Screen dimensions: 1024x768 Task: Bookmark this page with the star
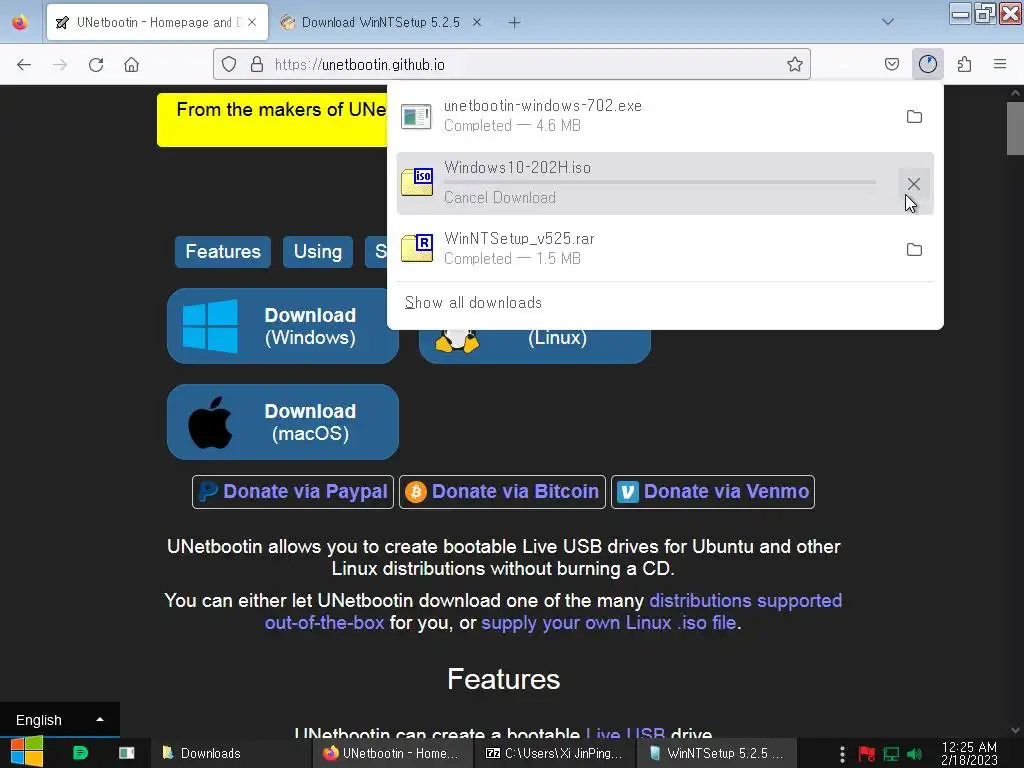pyautogui.click(x=794, y=64)
